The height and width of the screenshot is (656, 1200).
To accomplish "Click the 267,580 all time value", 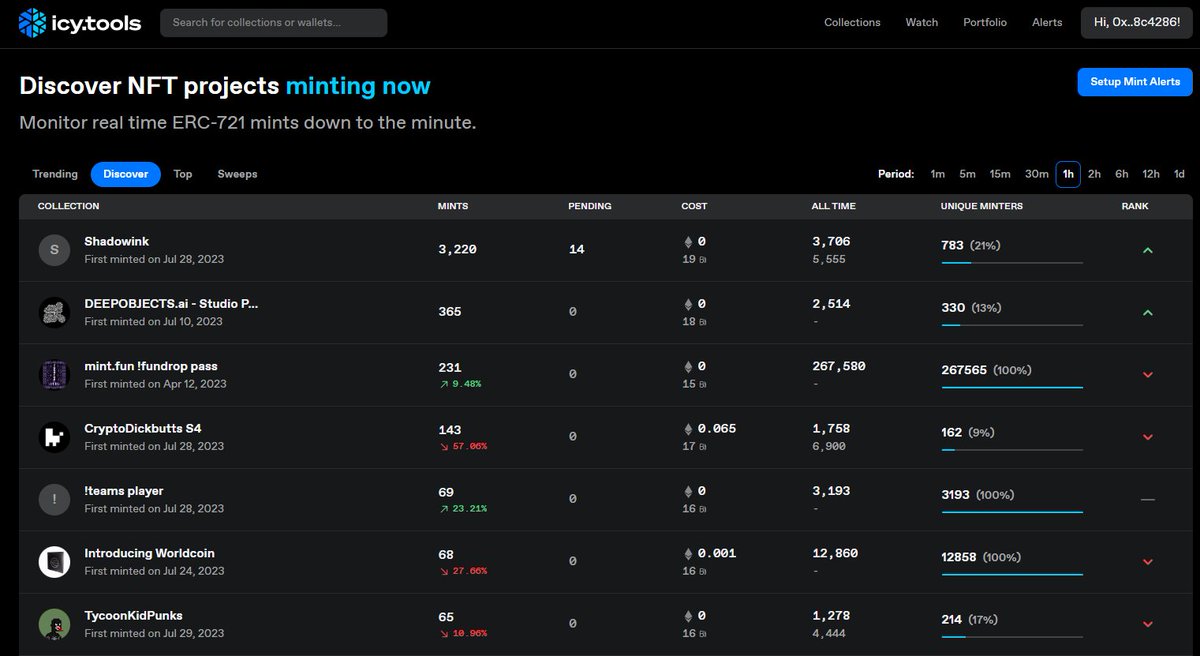I will pyautogui.click(x=838, y=367).
